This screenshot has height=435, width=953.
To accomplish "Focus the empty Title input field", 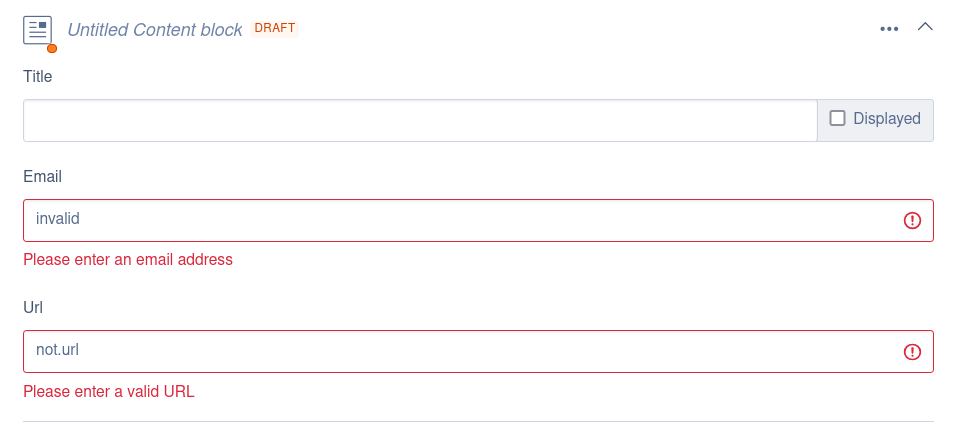I will point(420,120).
